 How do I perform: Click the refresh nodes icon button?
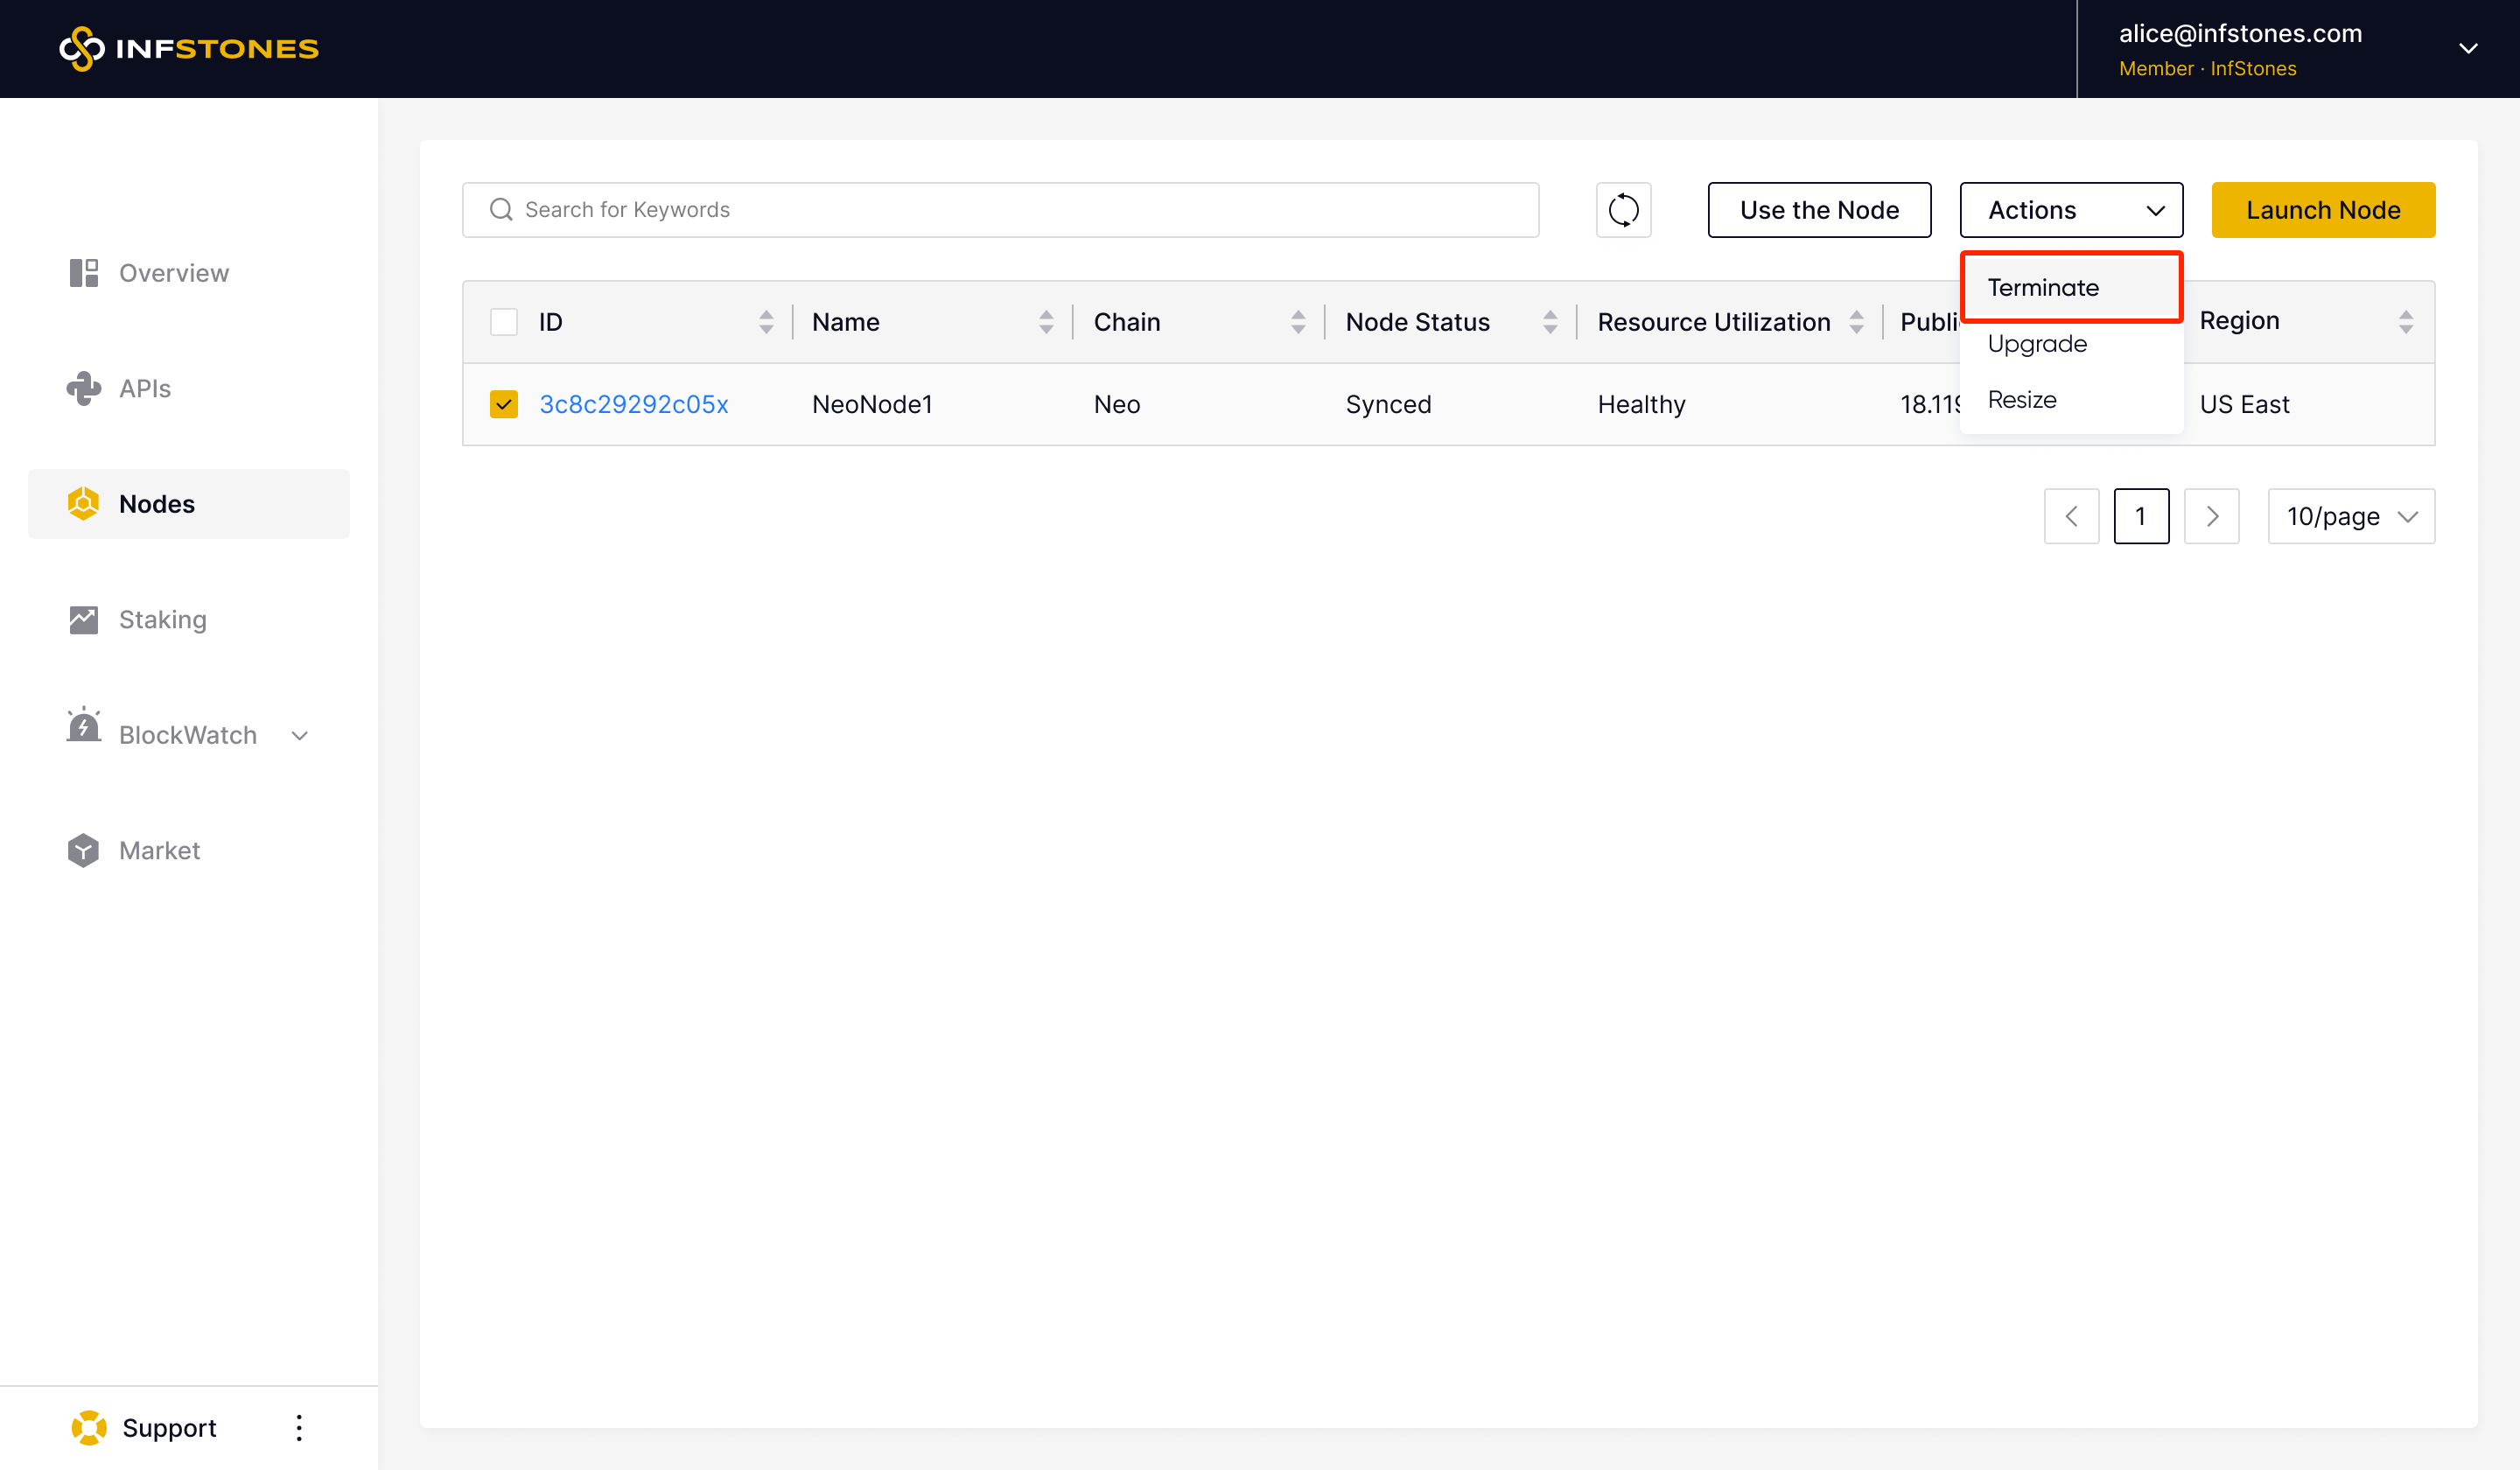pos(1623,210)
